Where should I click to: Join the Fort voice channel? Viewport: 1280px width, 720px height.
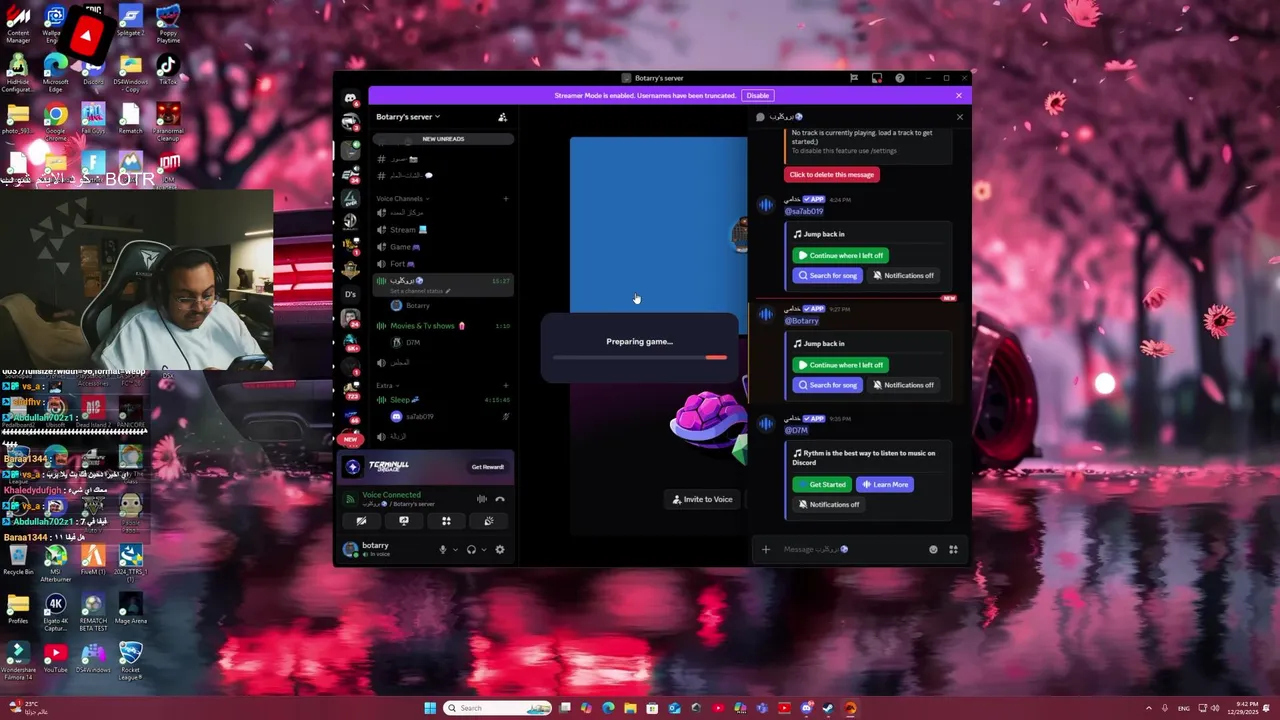click(x=443, y=264)
